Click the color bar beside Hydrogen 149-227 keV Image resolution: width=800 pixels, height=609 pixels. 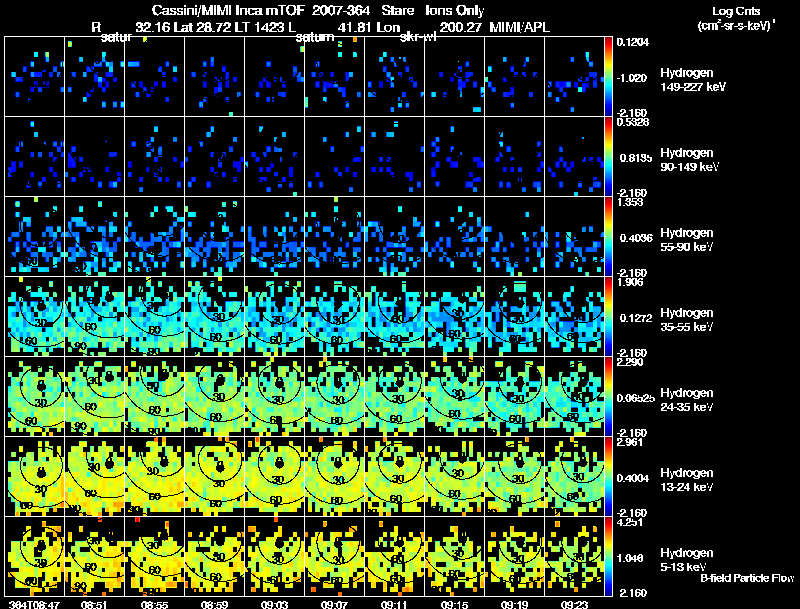[x=608, y=77]
